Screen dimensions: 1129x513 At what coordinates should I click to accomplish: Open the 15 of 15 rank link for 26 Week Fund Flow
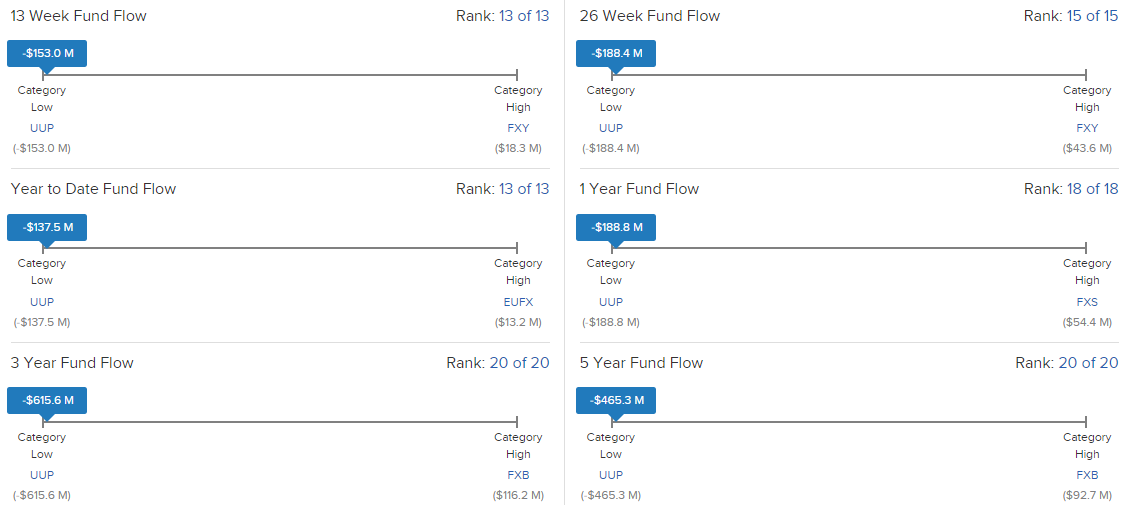point(1092,16)
